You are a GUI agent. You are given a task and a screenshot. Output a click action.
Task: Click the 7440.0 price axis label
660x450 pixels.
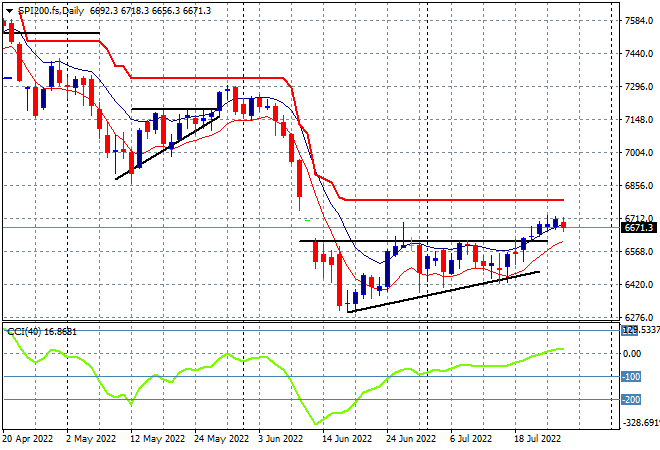click(639, 53)
